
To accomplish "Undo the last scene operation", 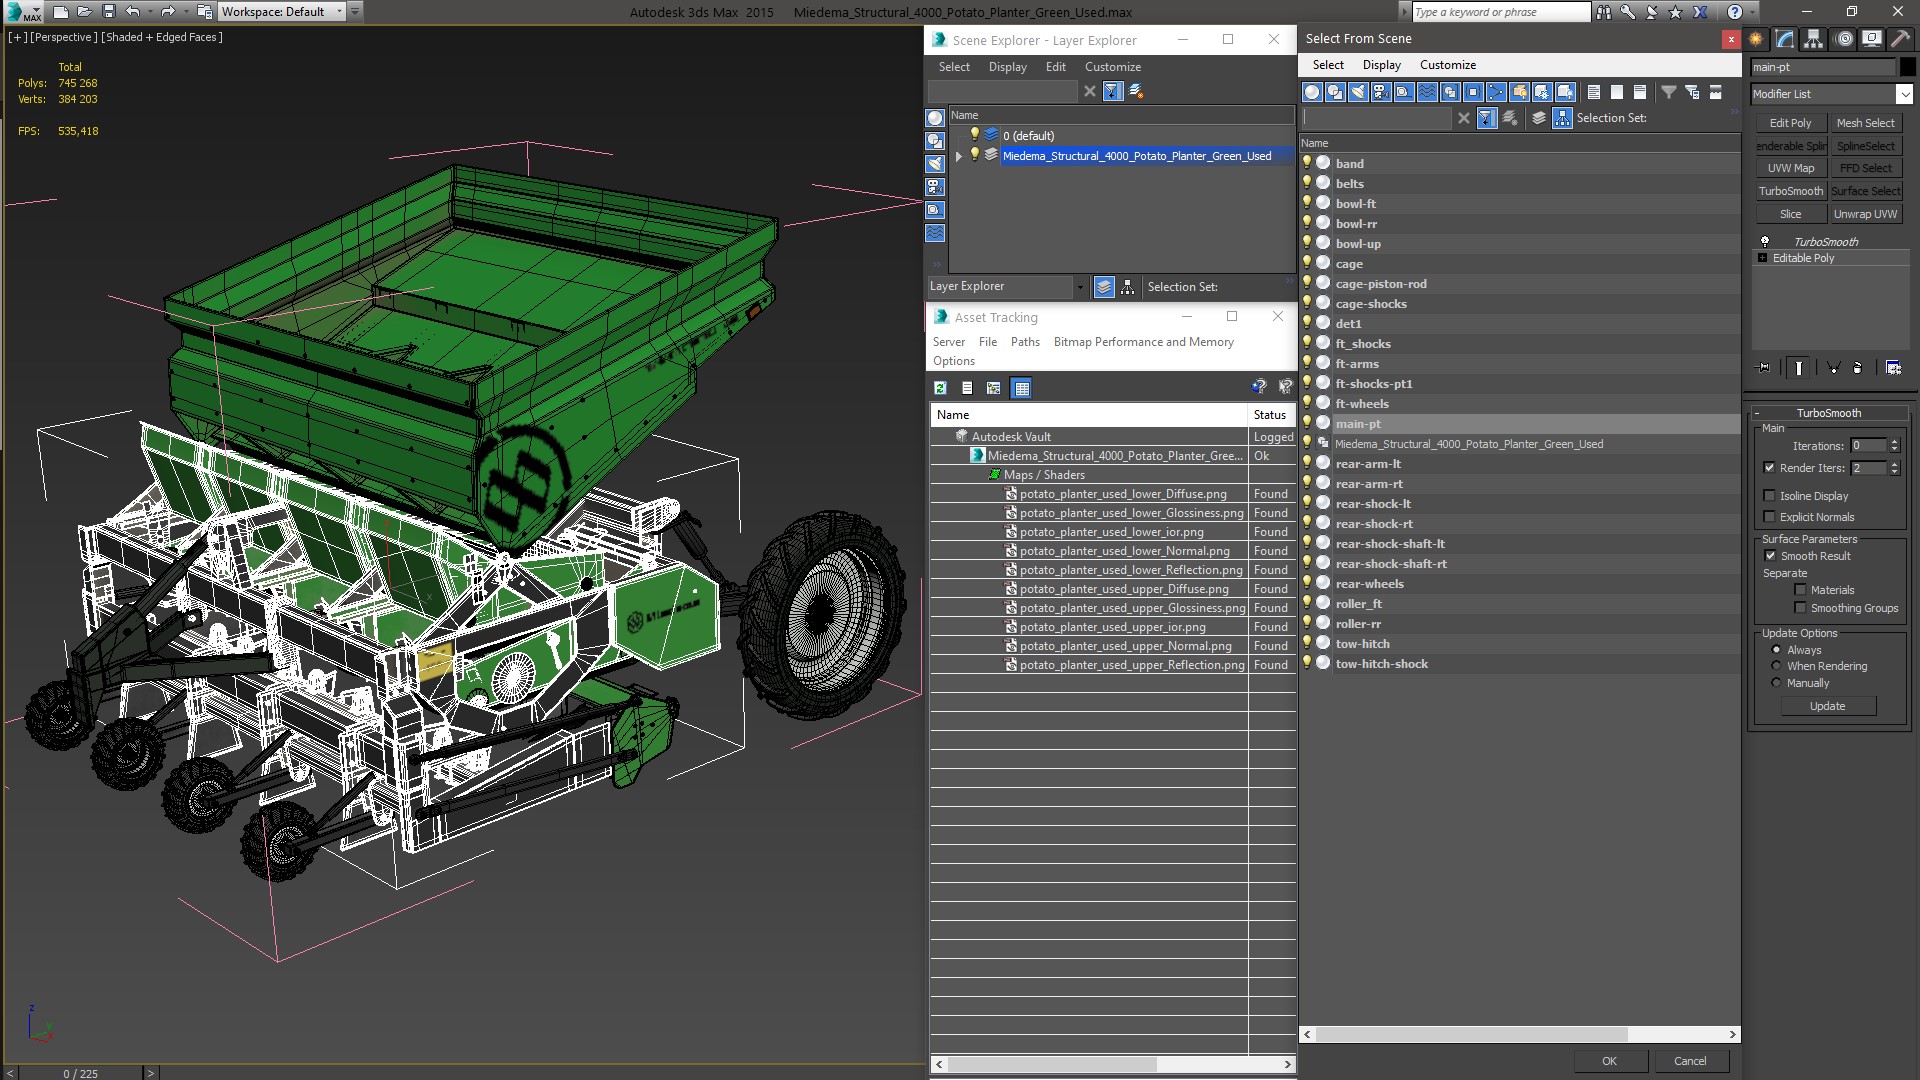I will 132,12.
